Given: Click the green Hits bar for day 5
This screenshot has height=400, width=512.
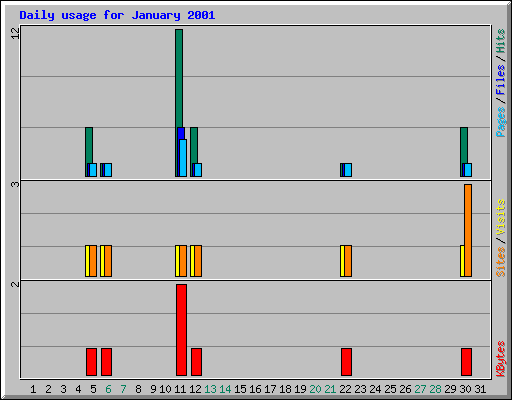Looking at the screenshot, I should (89, 145).
